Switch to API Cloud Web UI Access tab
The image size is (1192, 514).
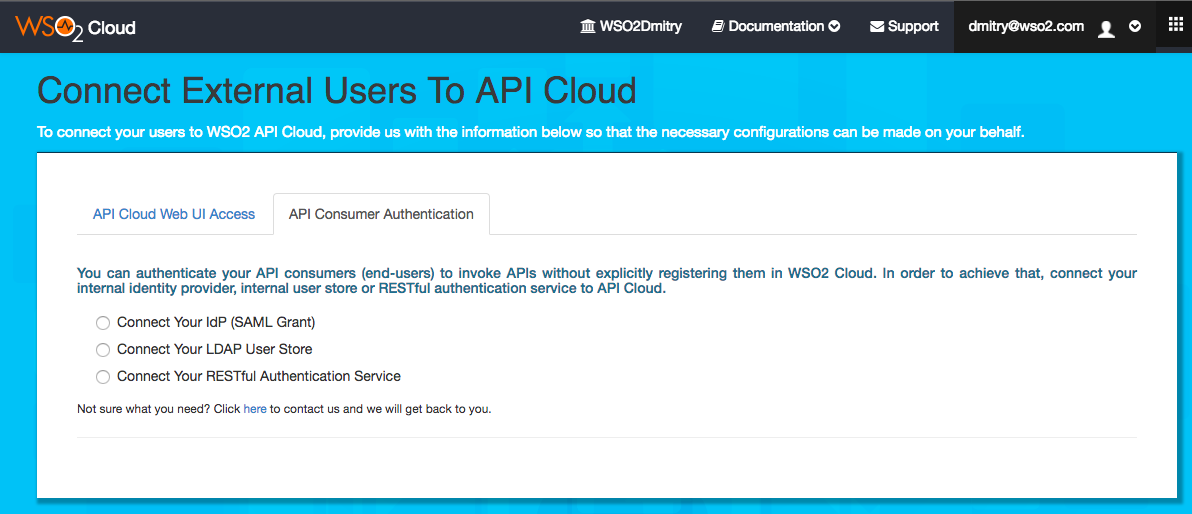[174, 214]
